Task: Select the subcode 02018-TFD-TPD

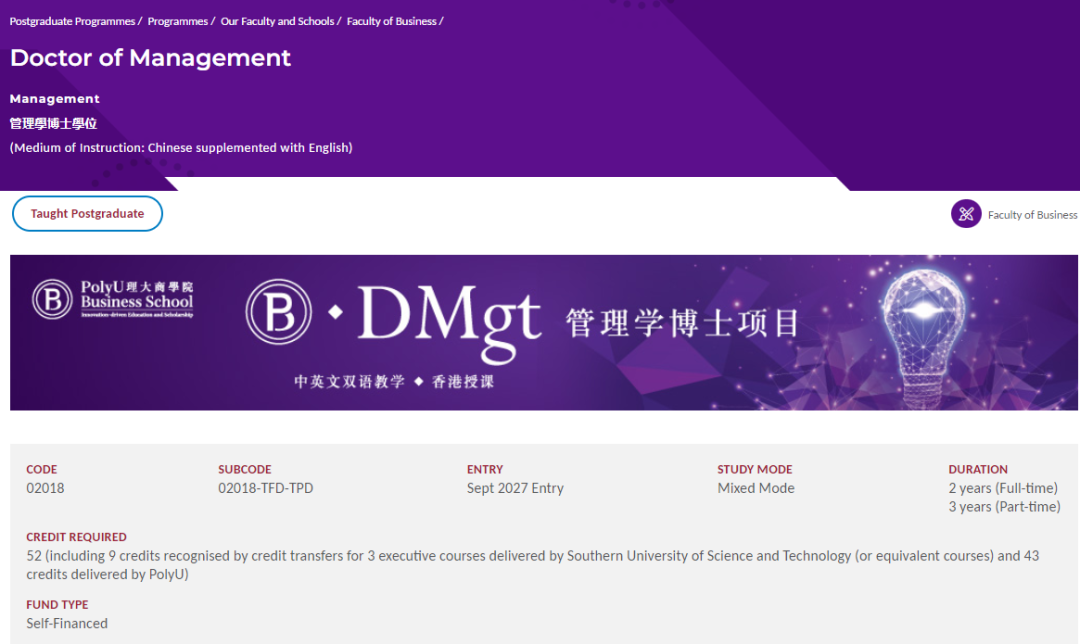Action: click(265, 488)
